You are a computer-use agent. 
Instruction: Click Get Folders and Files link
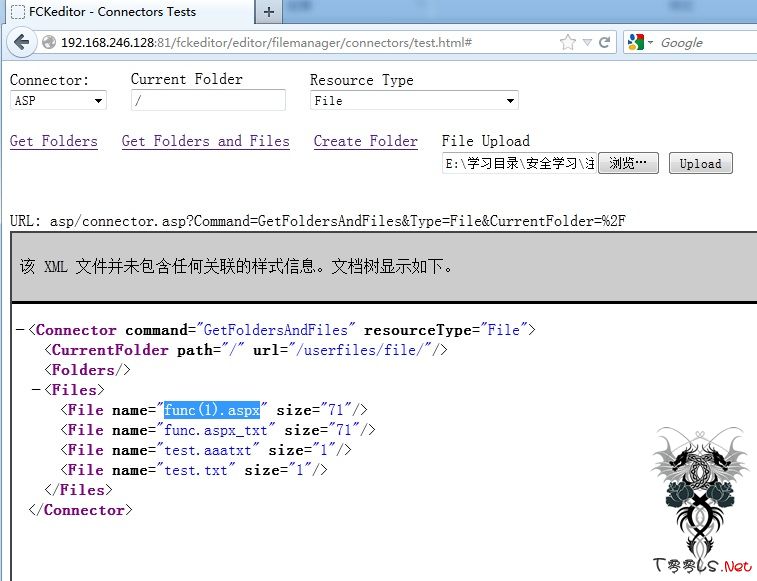click(206, 141)
